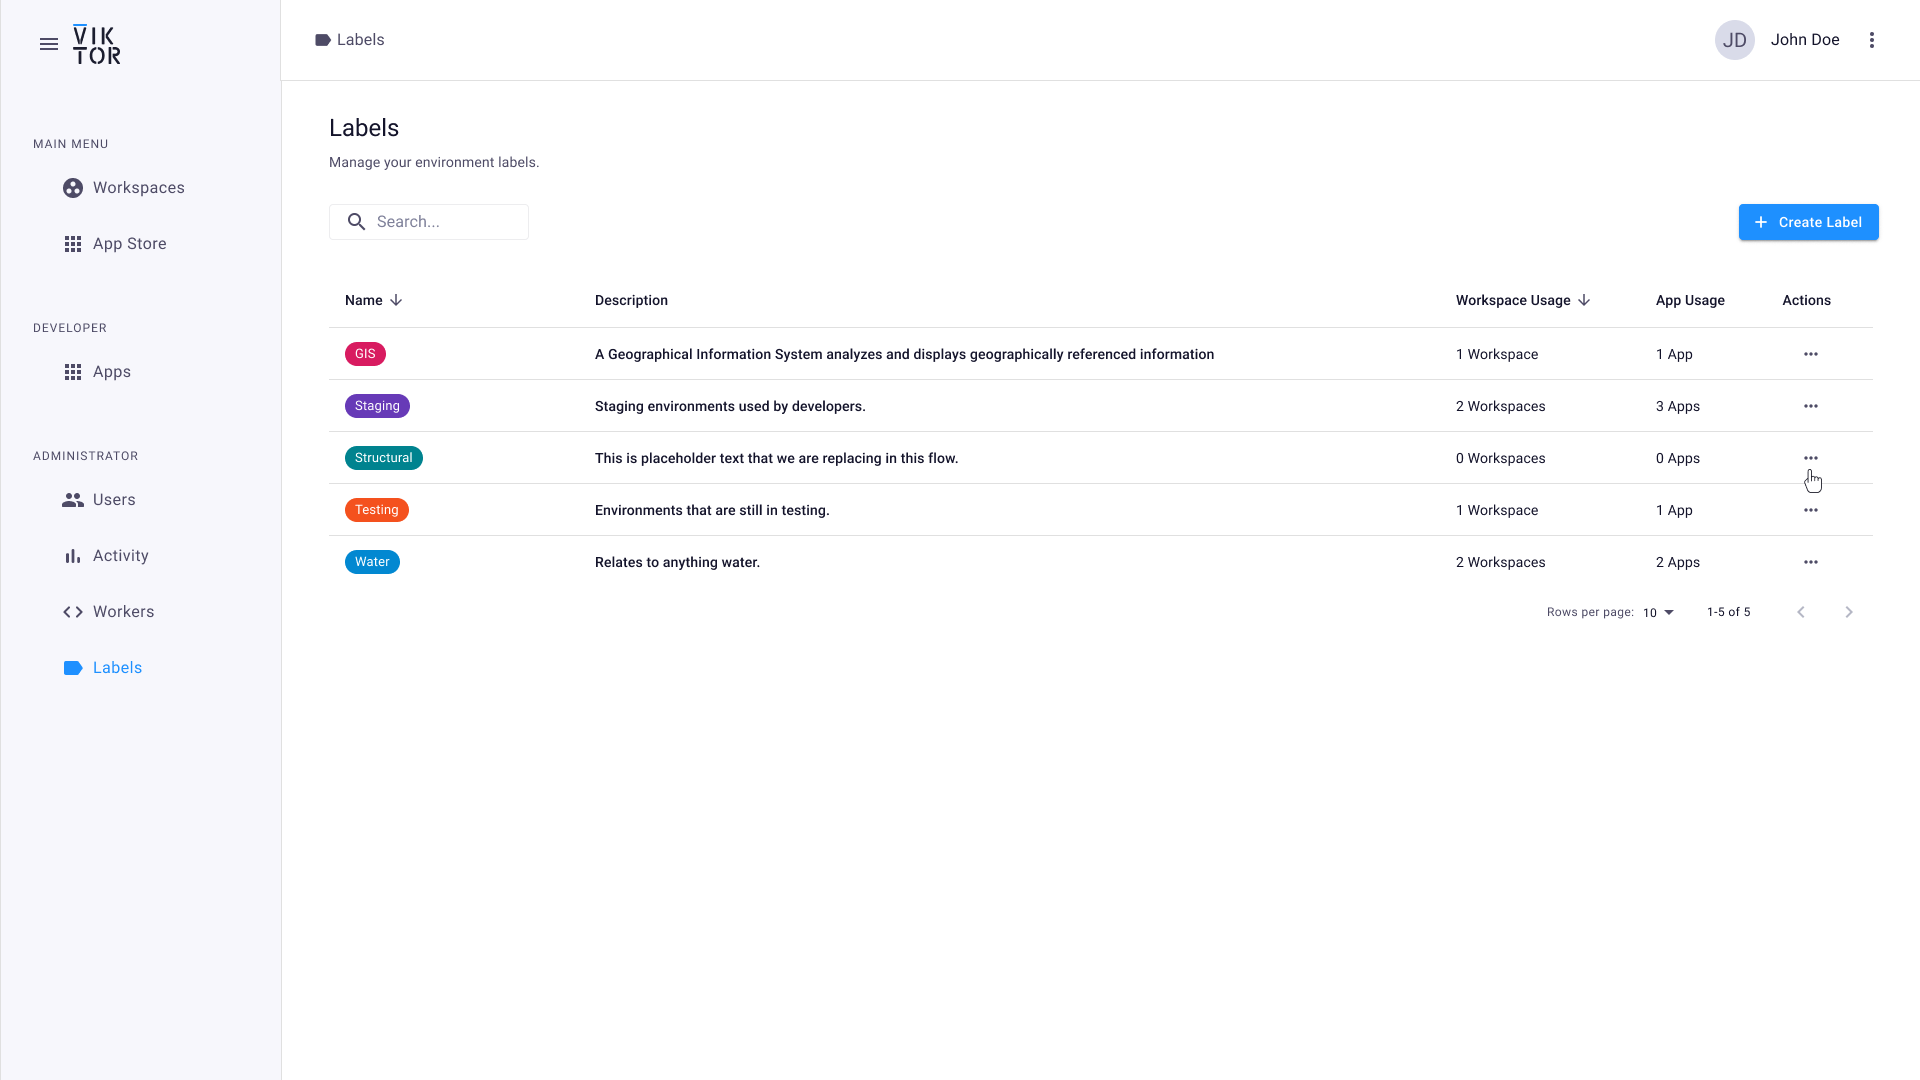Open the App Store from sidebar
1920x1080 pixels.
coord(129,243)
